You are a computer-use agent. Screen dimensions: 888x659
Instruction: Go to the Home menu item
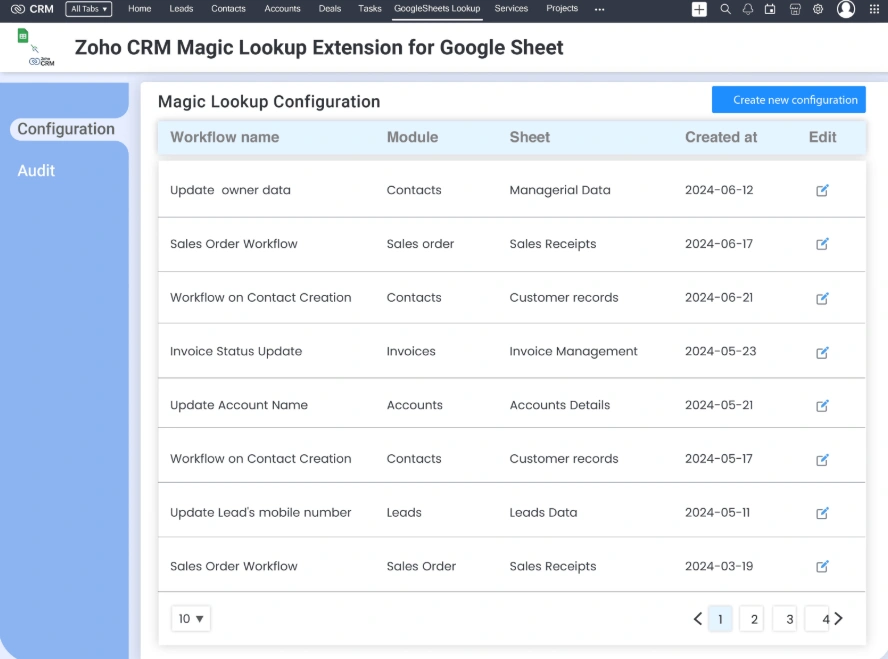coord(139,8)
